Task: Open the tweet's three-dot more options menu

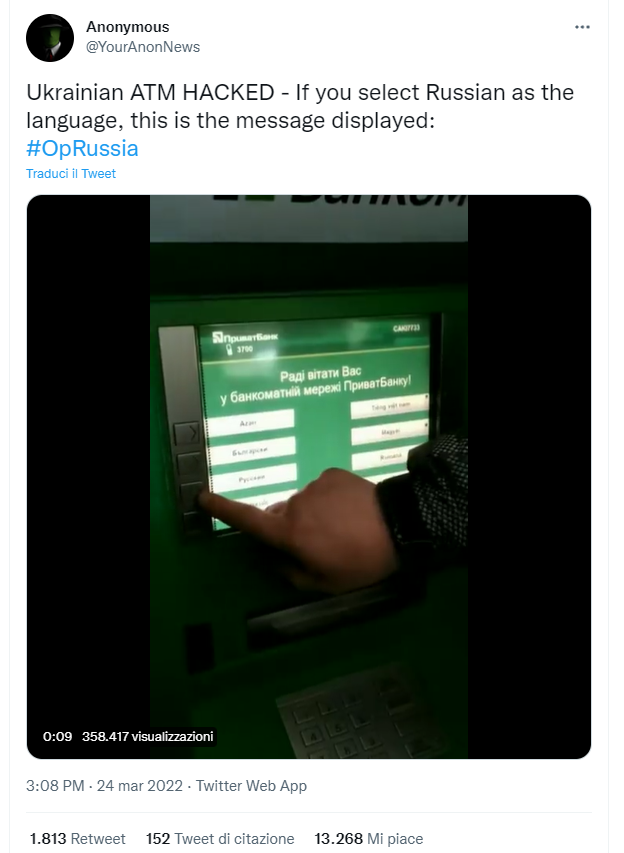Action: click(x=582, y=27)
